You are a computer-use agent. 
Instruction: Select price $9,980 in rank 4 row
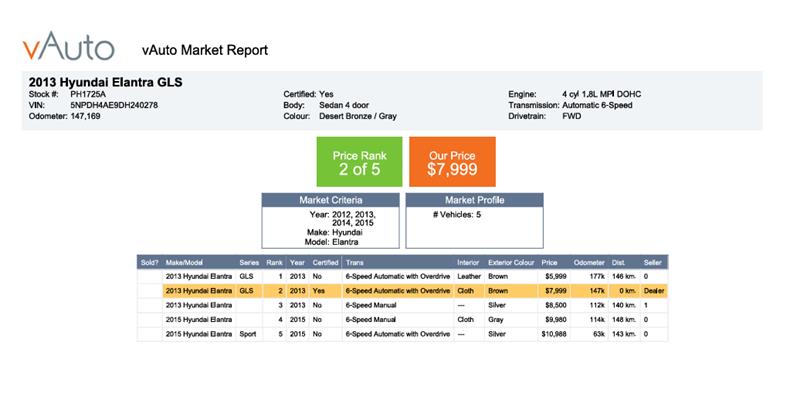click(x=556, y=320)
